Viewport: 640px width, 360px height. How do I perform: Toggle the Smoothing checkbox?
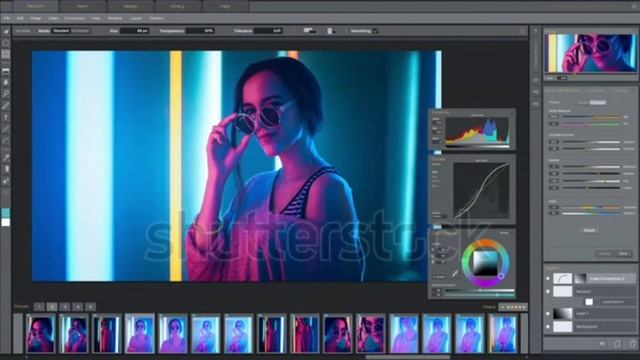pos(375,31)
